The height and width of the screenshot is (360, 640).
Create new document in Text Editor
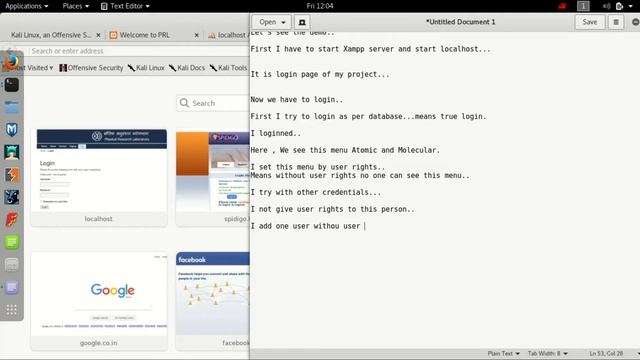pyautogui.click(x=302, y=22)
